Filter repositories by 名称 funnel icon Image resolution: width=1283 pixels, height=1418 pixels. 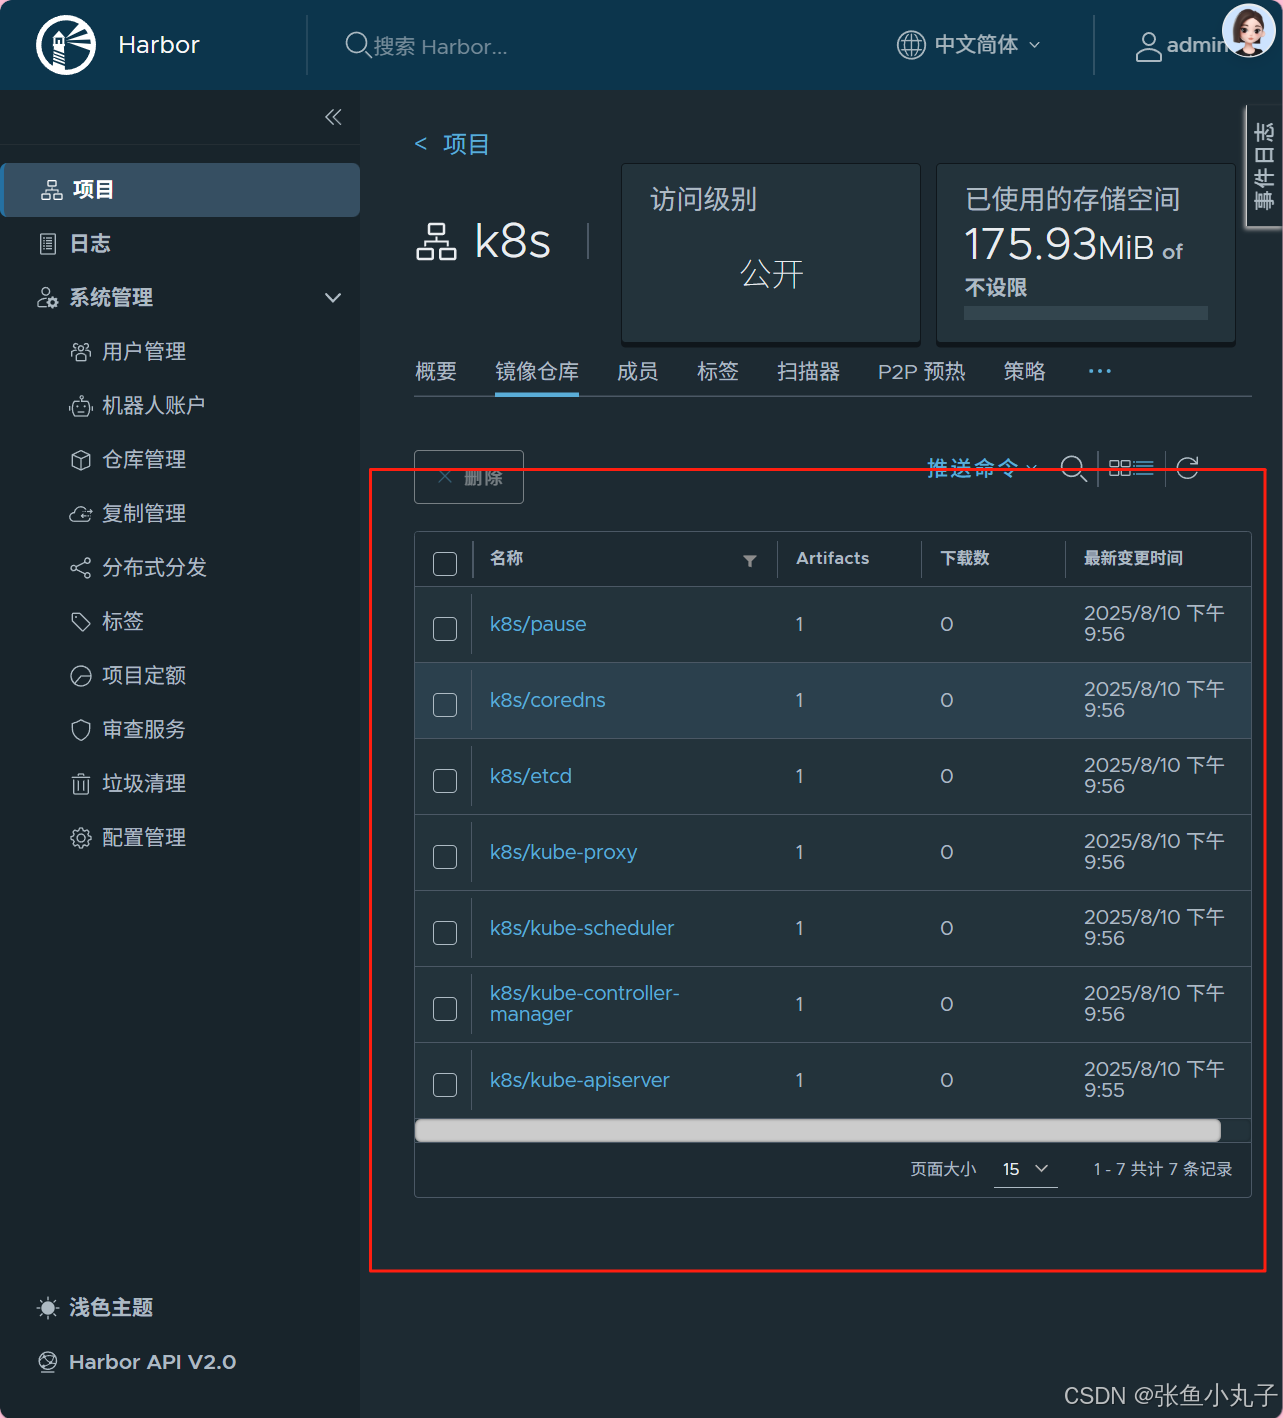coord(750,561)
